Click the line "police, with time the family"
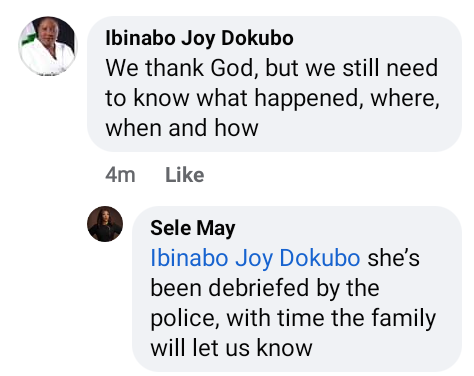Viewport: 474px width, 376px height. pyautogui.click(x=293, y=319)
